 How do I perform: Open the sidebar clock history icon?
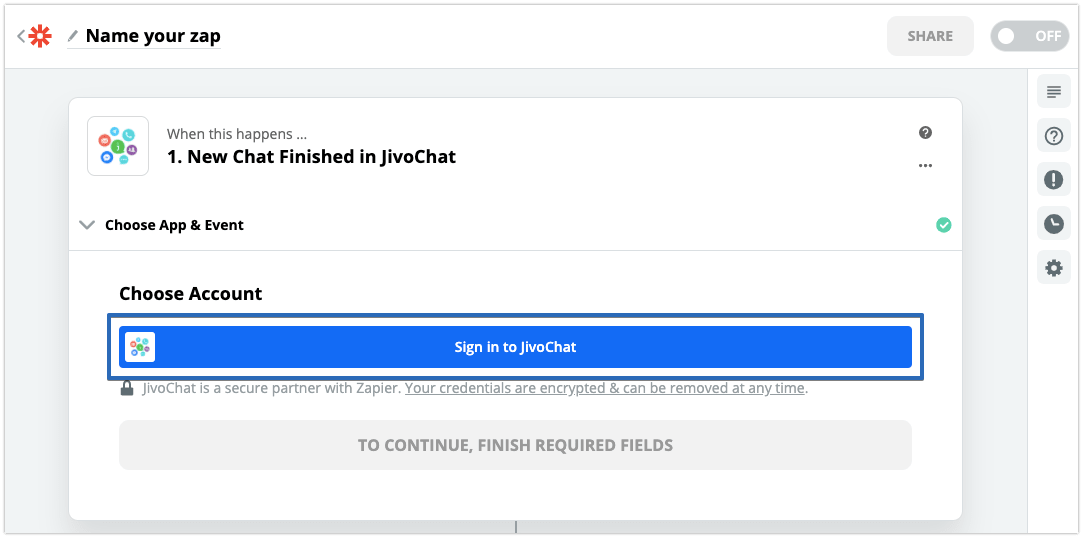pyautogui.click(x=1053, y=224)
